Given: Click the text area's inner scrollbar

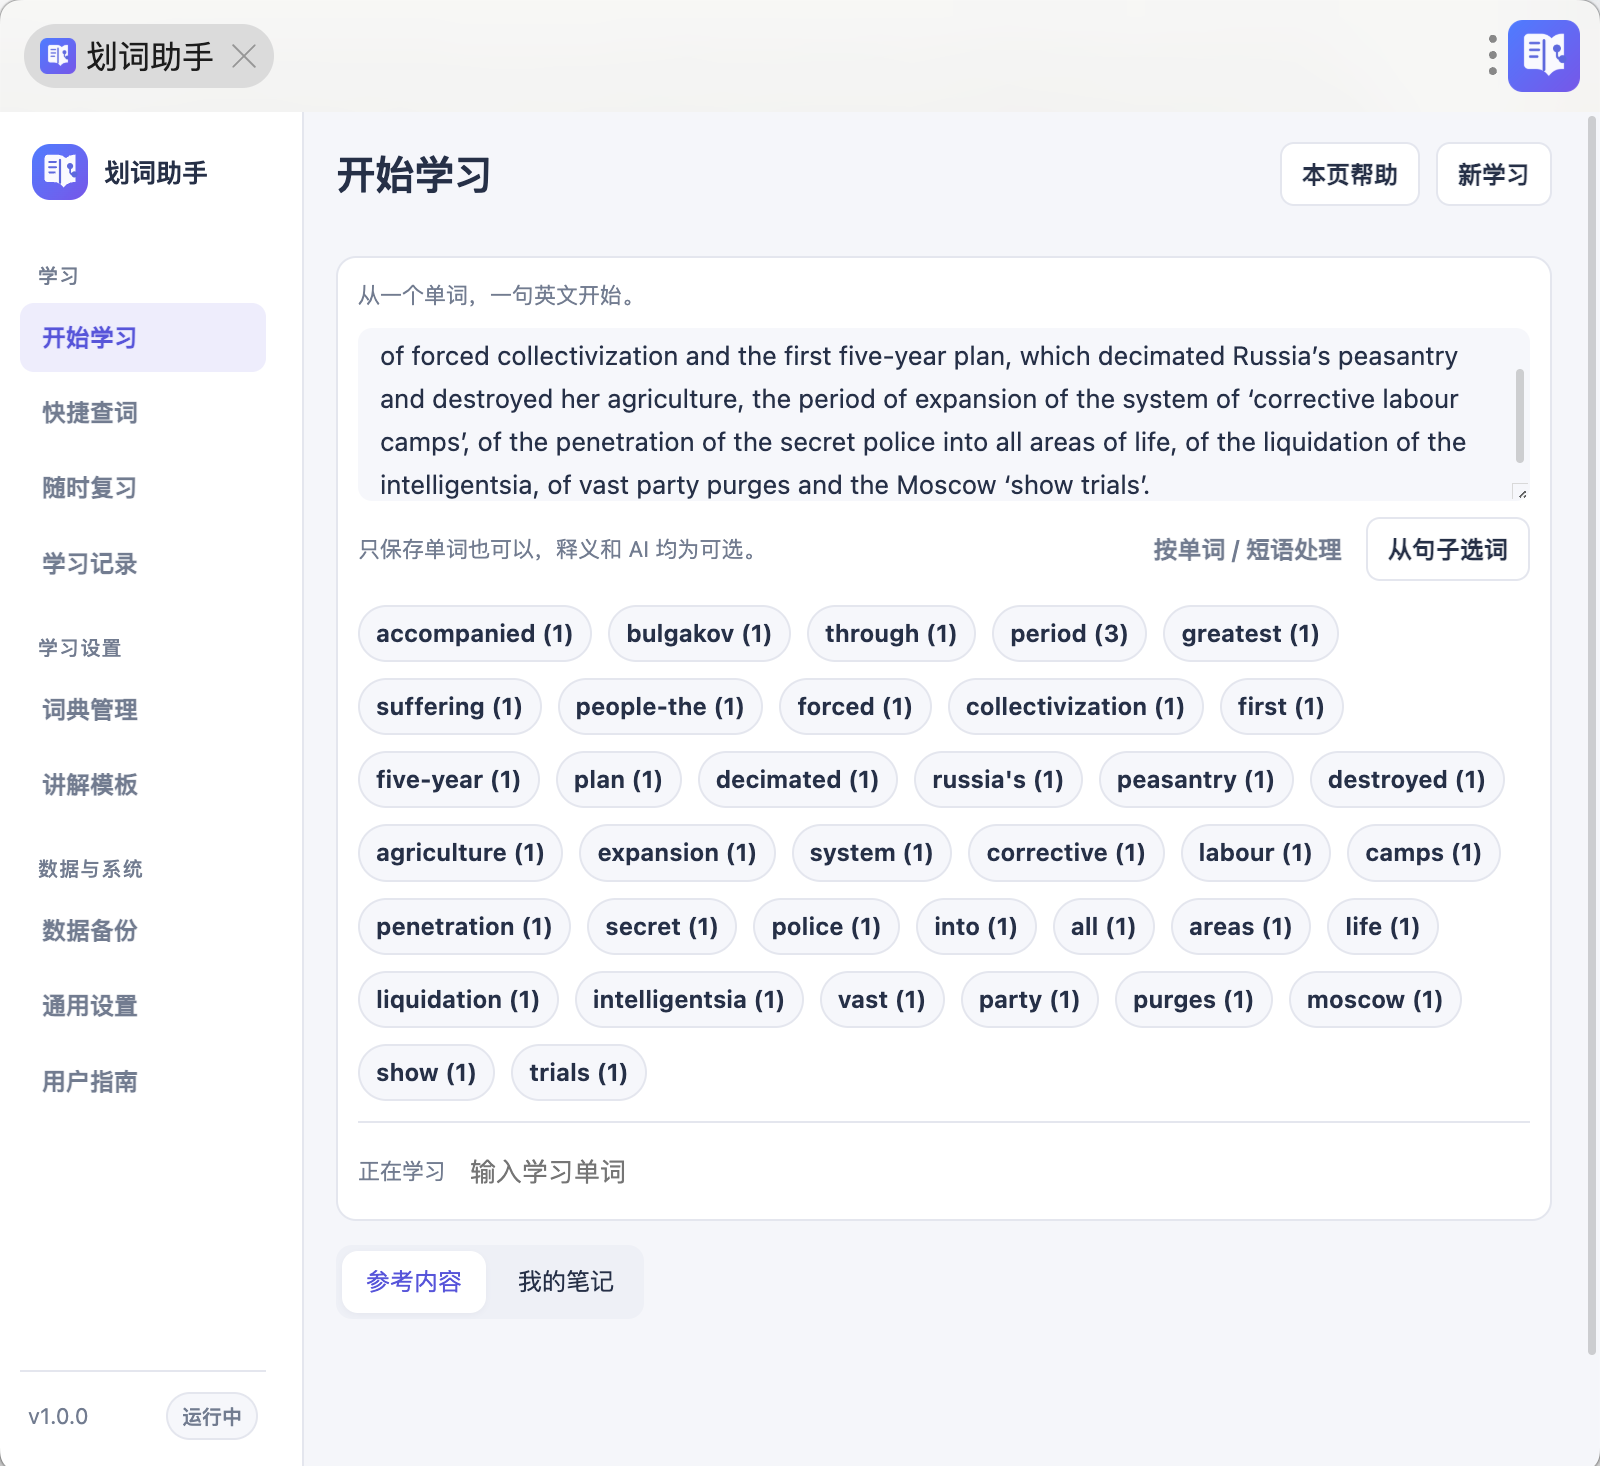Looking at the screenshot, I should [x=1520, y=416].
